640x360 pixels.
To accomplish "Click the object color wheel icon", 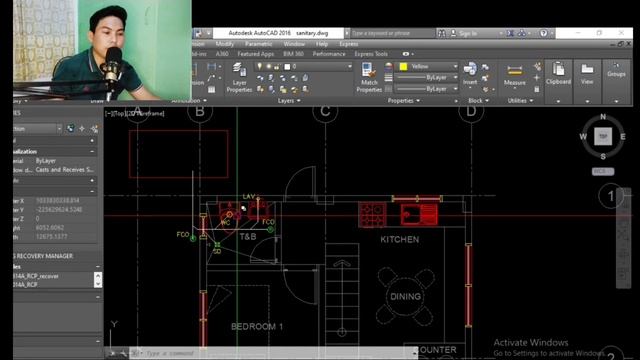I will coord(389,67).
